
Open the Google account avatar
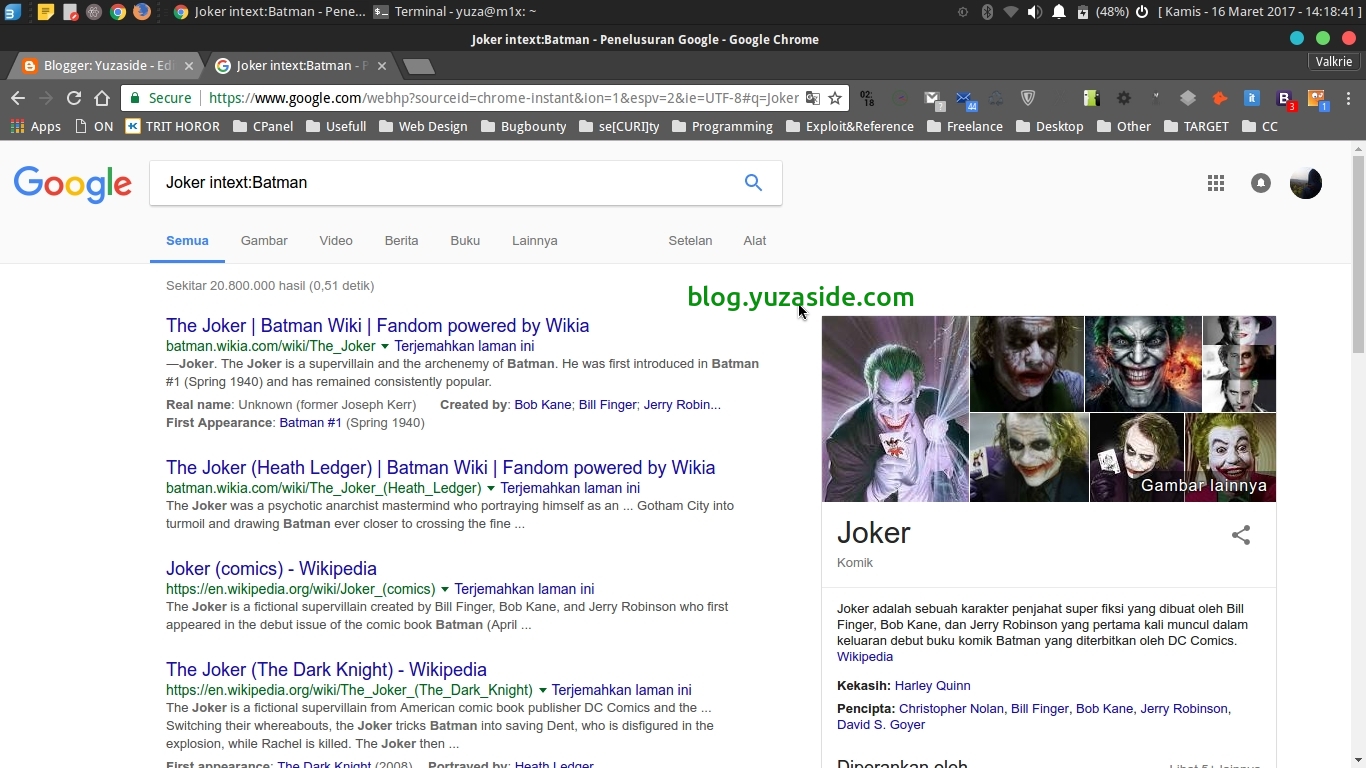1306,183
